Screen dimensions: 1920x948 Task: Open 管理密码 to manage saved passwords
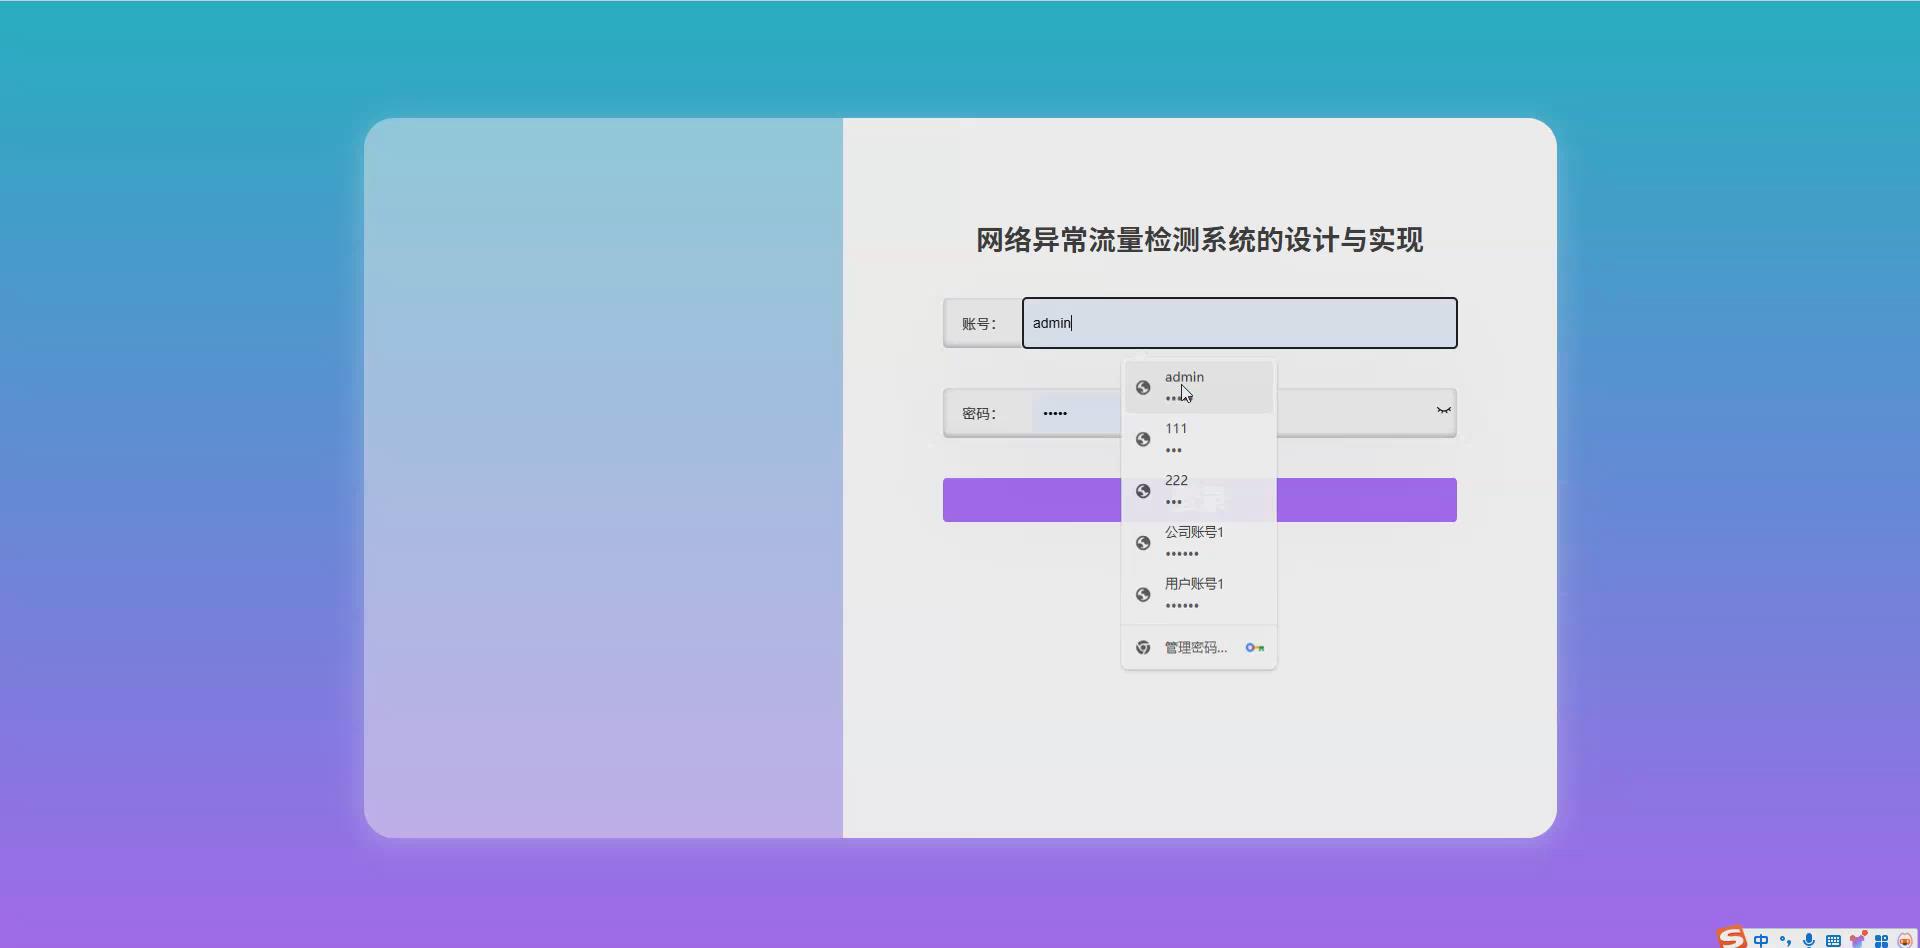coord(1193,647)
